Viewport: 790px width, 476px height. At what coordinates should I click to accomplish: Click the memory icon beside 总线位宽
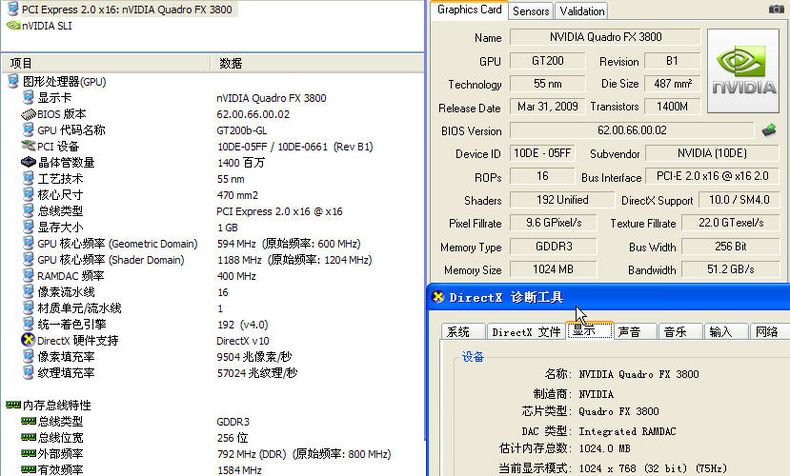click(28, 437)
